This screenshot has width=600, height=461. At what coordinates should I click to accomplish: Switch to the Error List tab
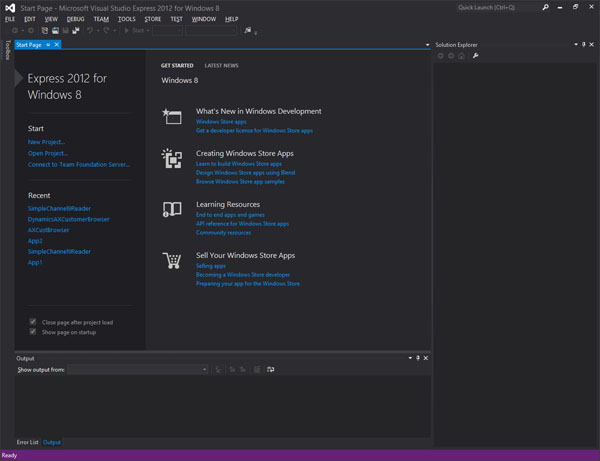click(28, 442)
